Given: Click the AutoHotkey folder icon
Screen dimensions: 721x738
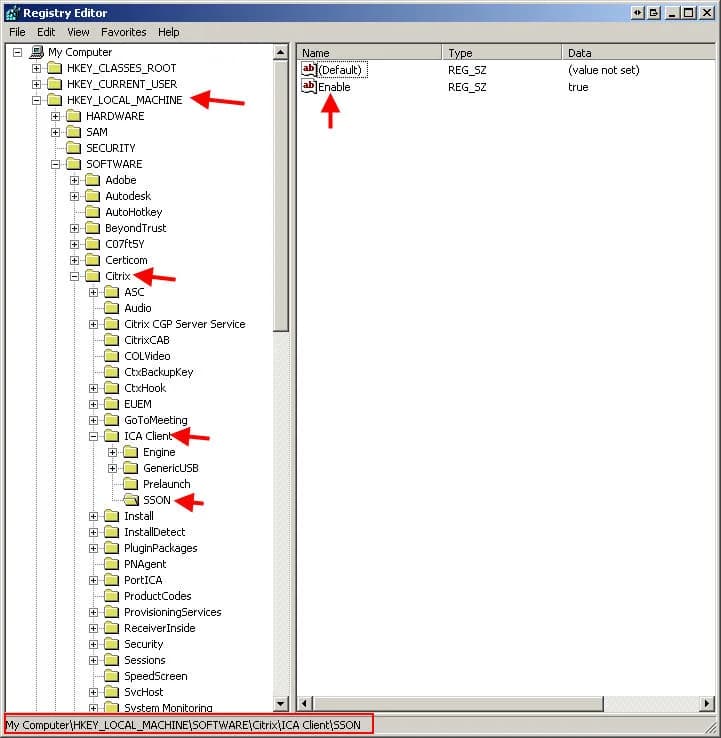Looking at the screenshot, I should coord(93,212).
